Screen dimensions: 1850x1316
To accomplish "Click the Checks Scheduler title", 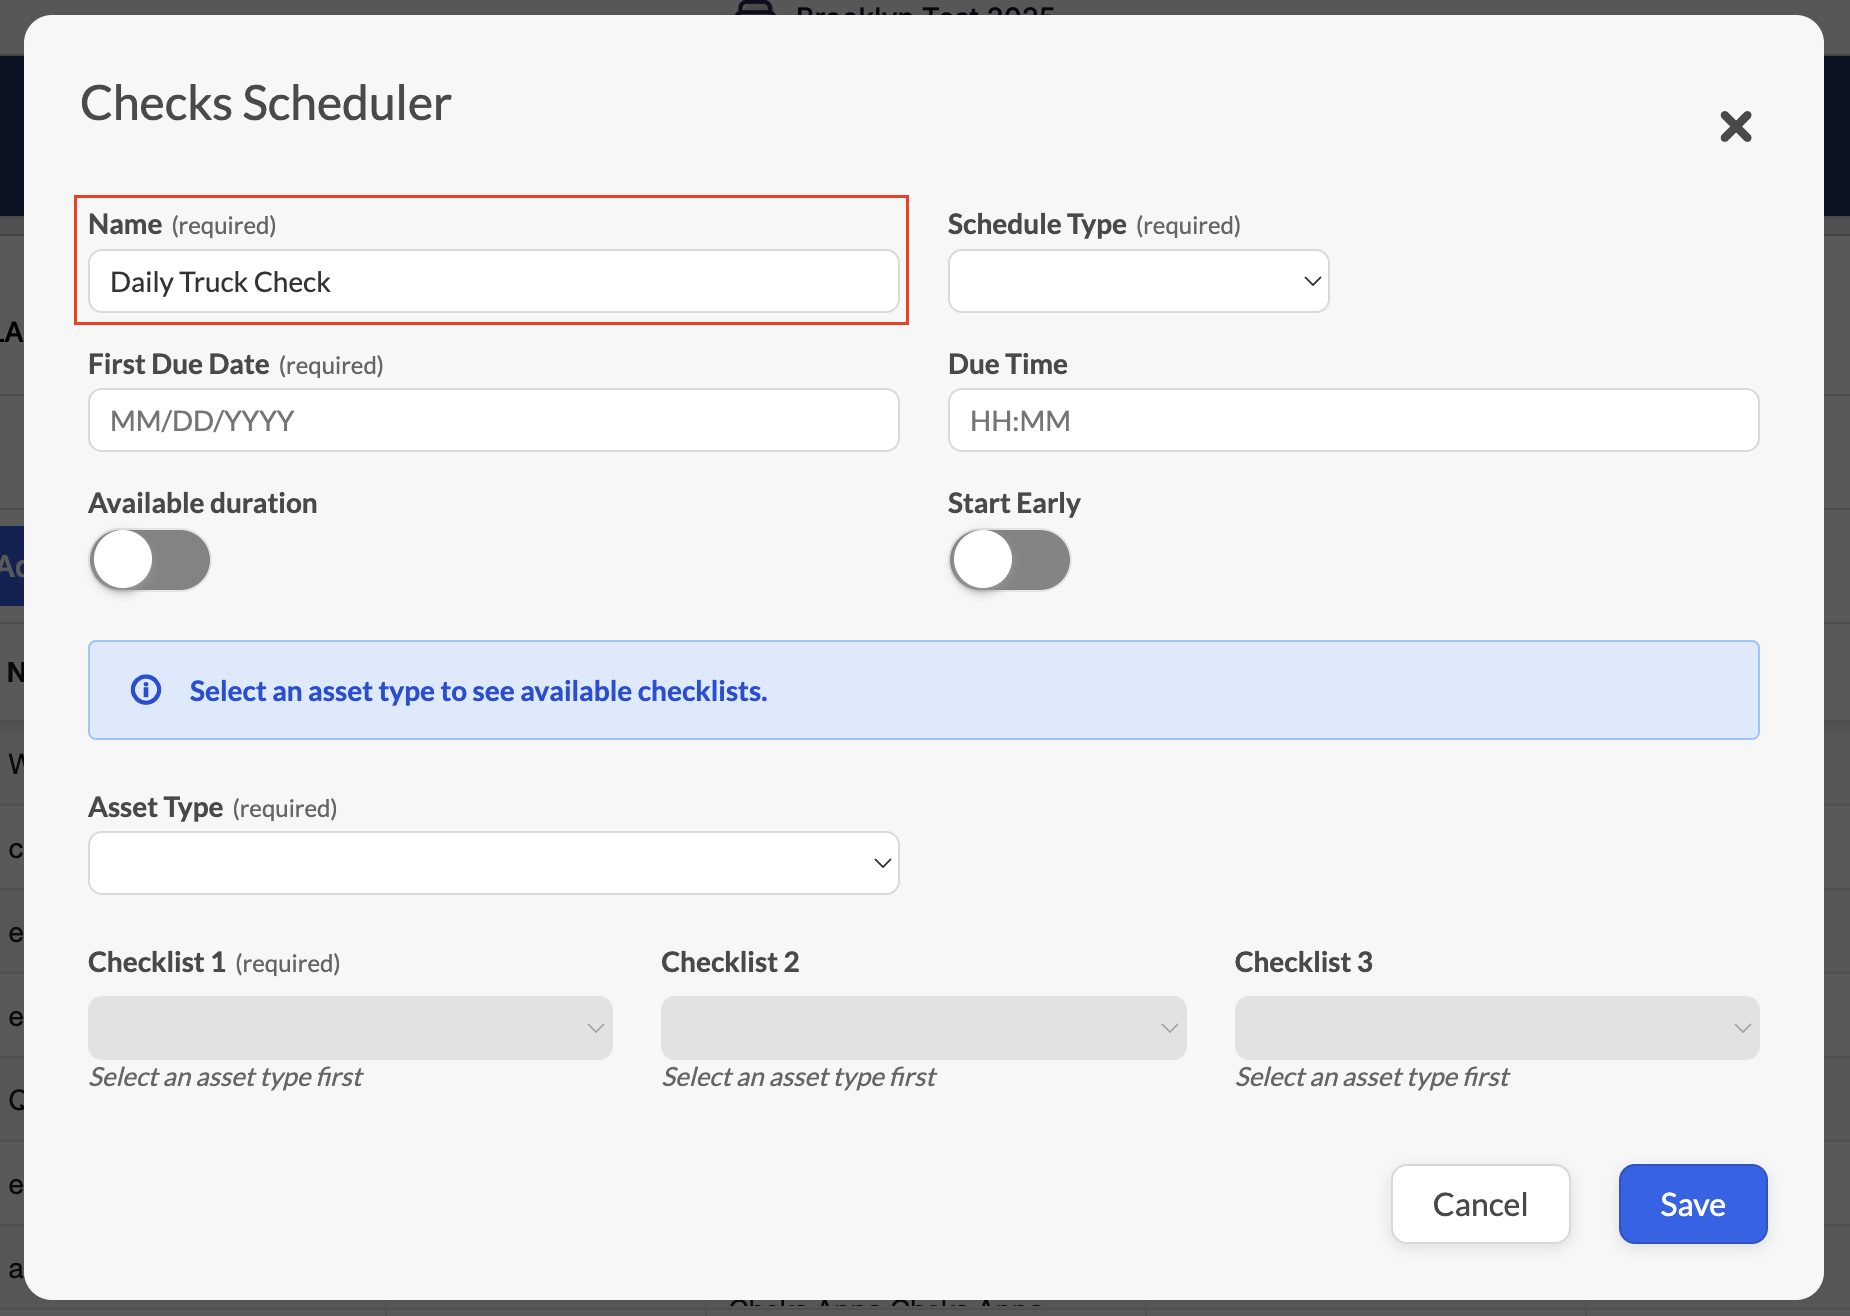I will (x=266, y=103).
